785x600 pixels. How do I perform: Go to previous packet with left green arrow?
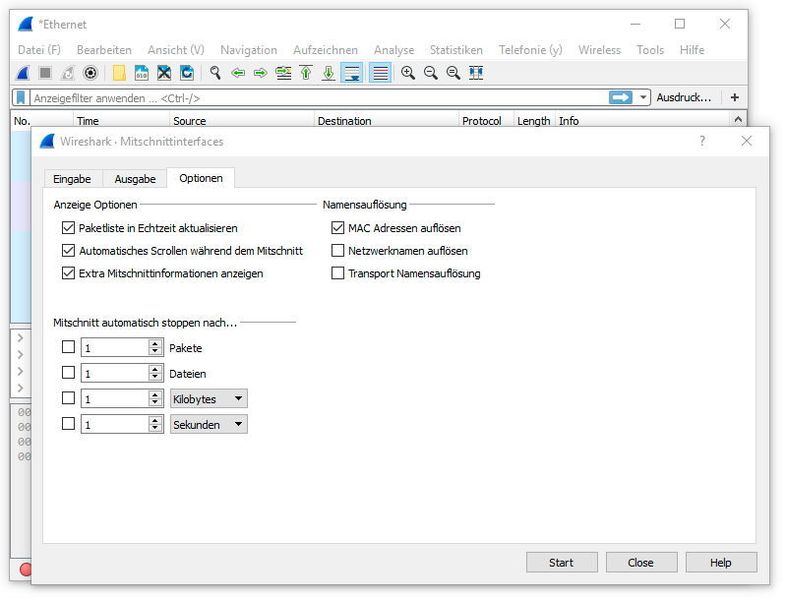238,73
